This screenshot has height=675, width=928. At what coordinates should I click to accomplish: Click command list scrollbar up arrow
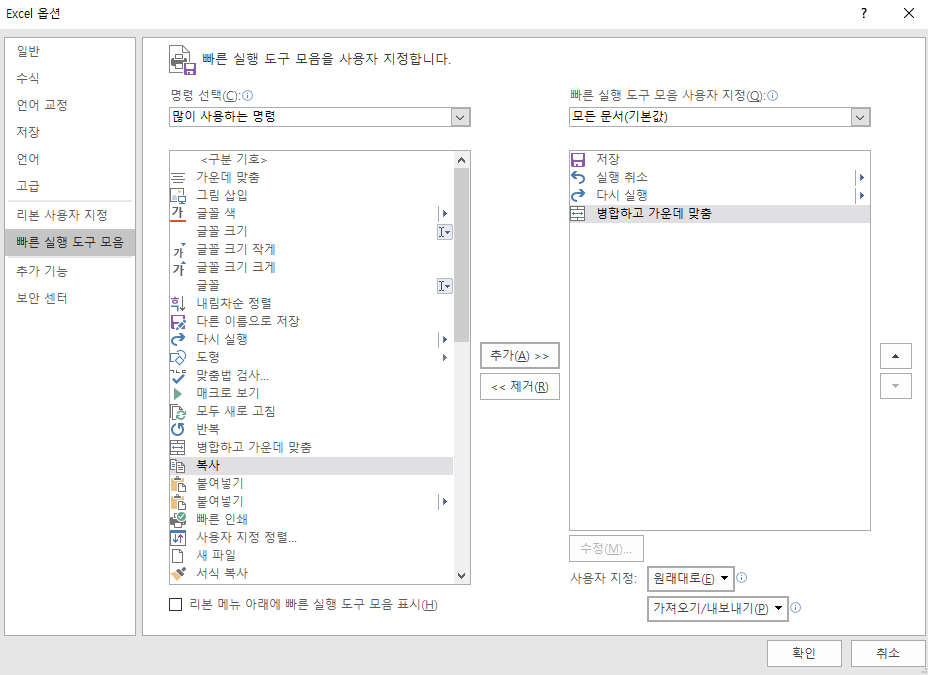click(x=462, y=160)
